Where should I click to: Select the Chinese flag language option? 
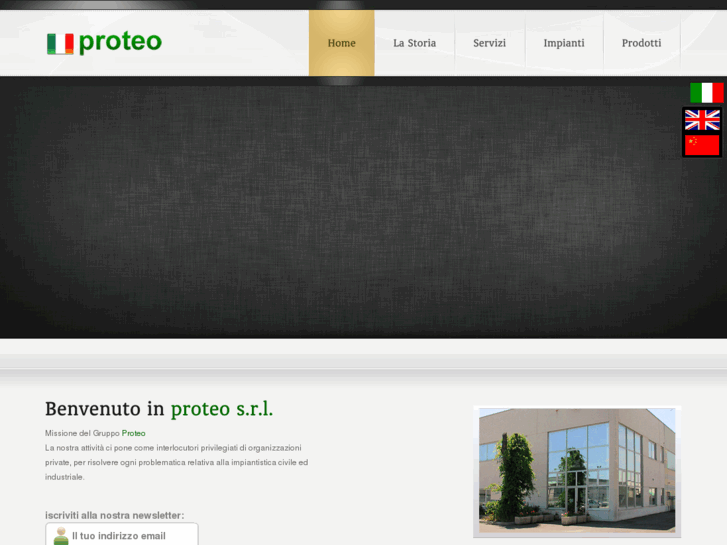click(x=702, y=145)
